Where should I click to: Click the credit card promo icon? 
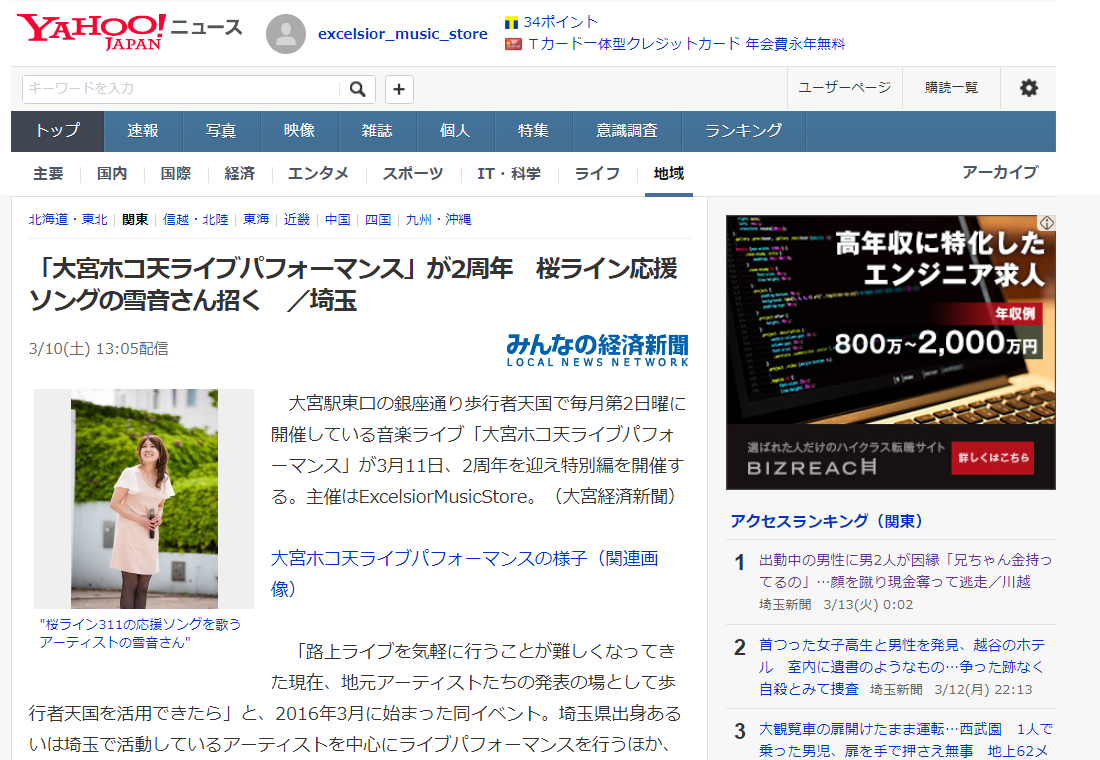tap(514, 44)
